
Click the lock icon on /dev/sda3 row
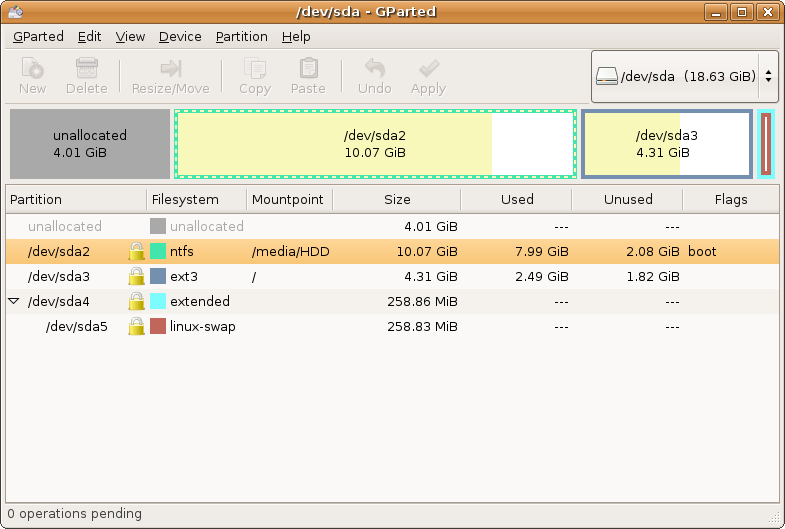(x=136, y=276)
